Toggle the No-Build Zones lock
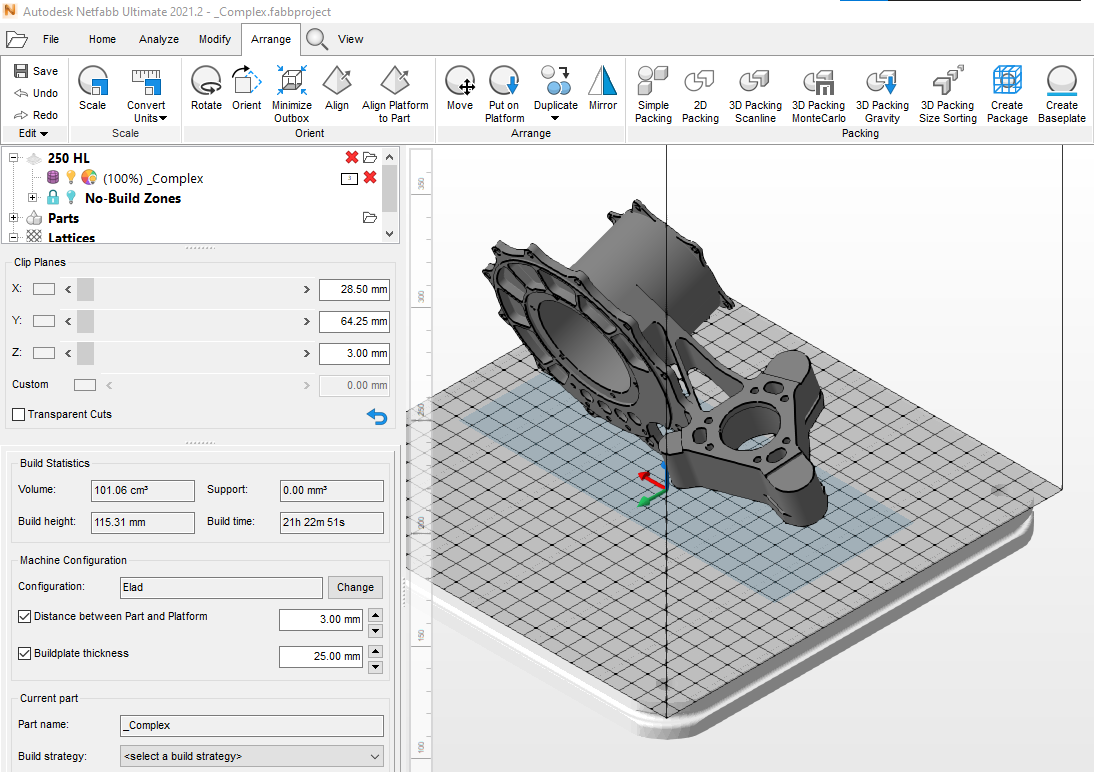The width and height of the screenshot is (1094, 772). pos(53,198)
